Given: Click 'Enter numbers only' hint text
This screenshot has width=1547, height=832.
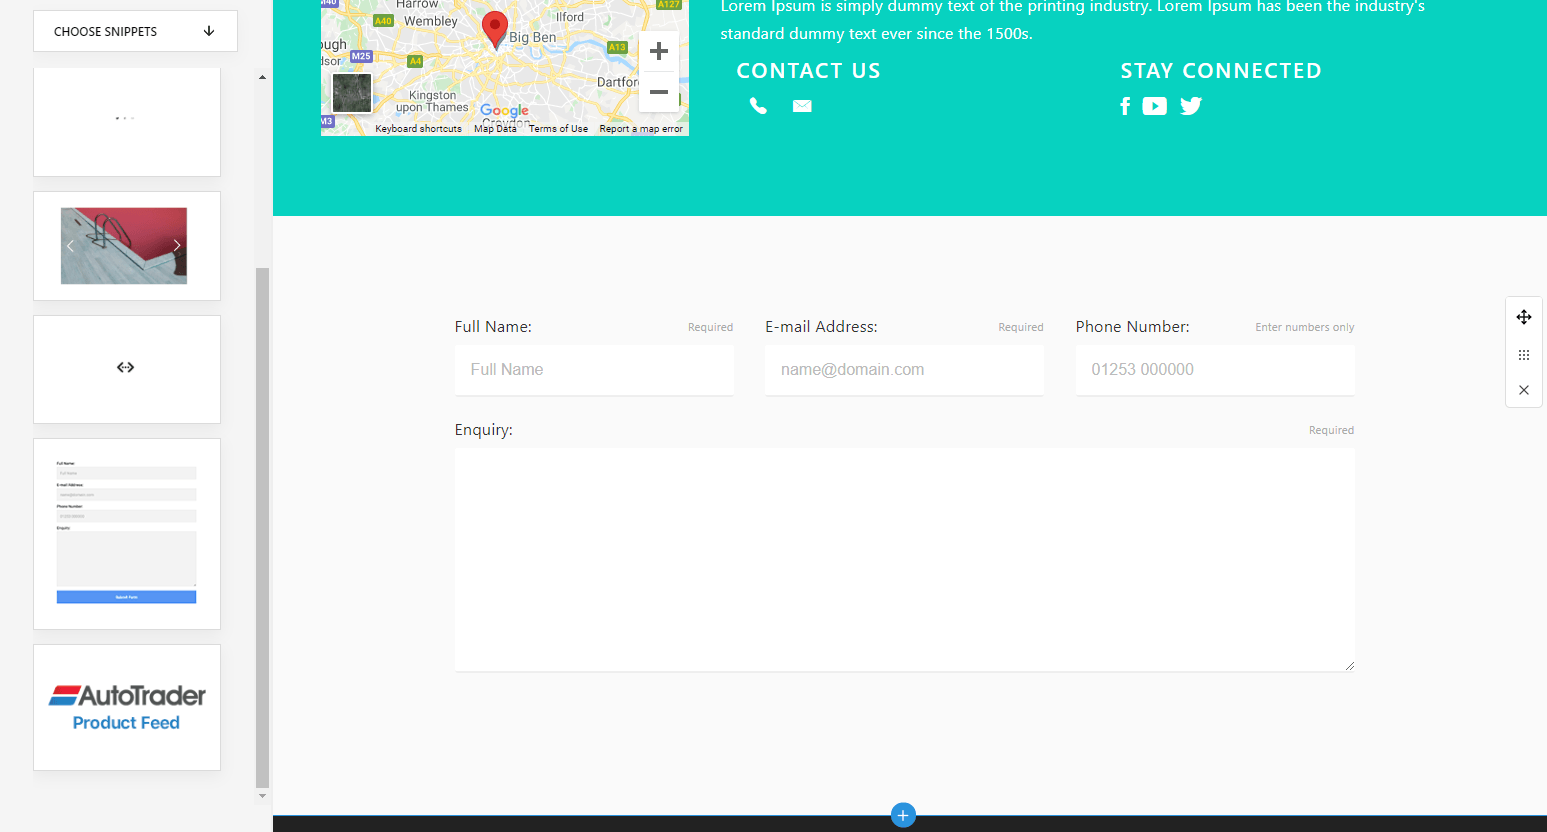Looking at the screenshot, I should coord(1305,327).
